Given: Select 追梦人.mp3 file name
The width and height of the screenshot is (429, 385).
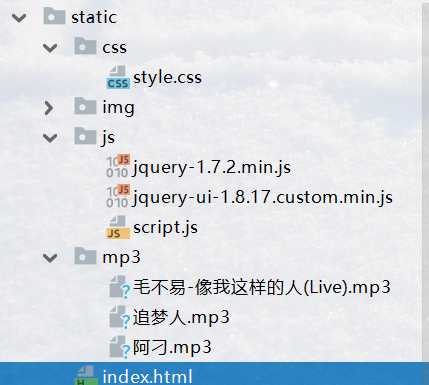Looking at the screenshot, I should tap(181, 318).
